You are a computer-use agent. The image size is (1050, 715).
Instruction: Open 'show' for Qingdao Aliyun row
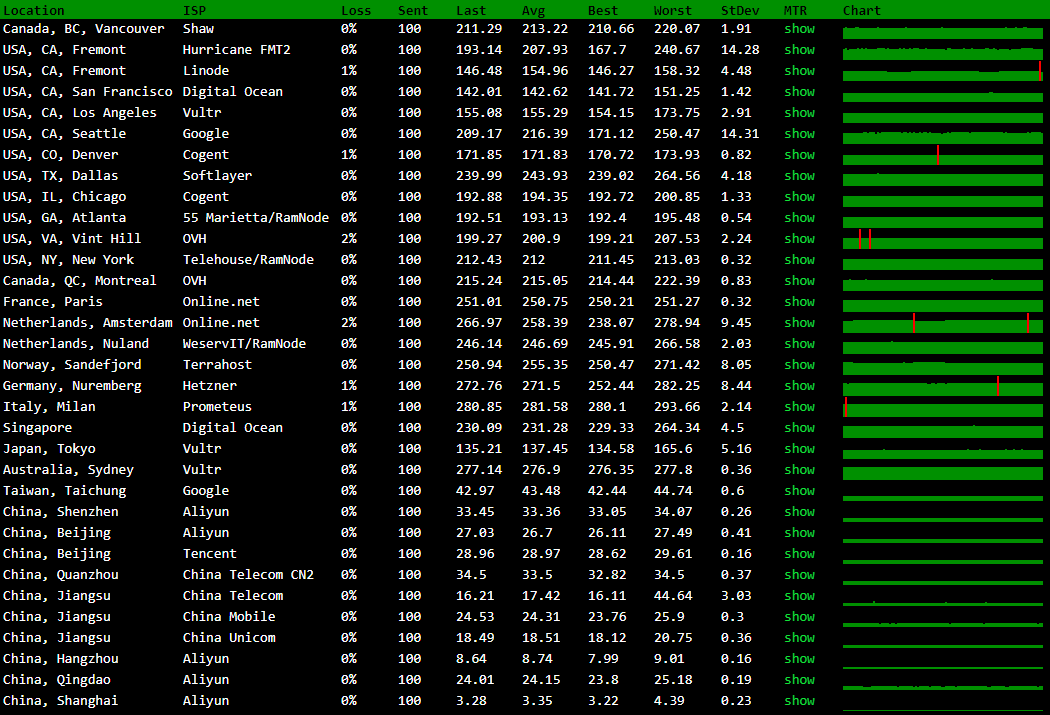pos(800,680)
